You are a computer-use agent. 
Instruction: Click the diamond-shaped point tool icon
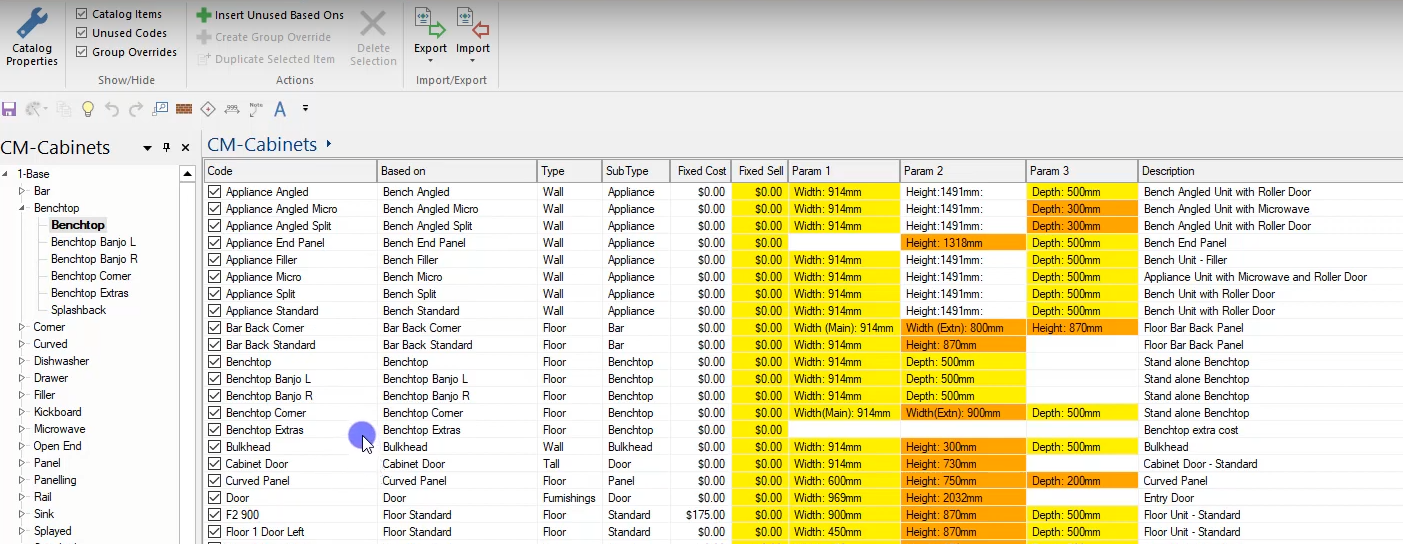[208, 108]
